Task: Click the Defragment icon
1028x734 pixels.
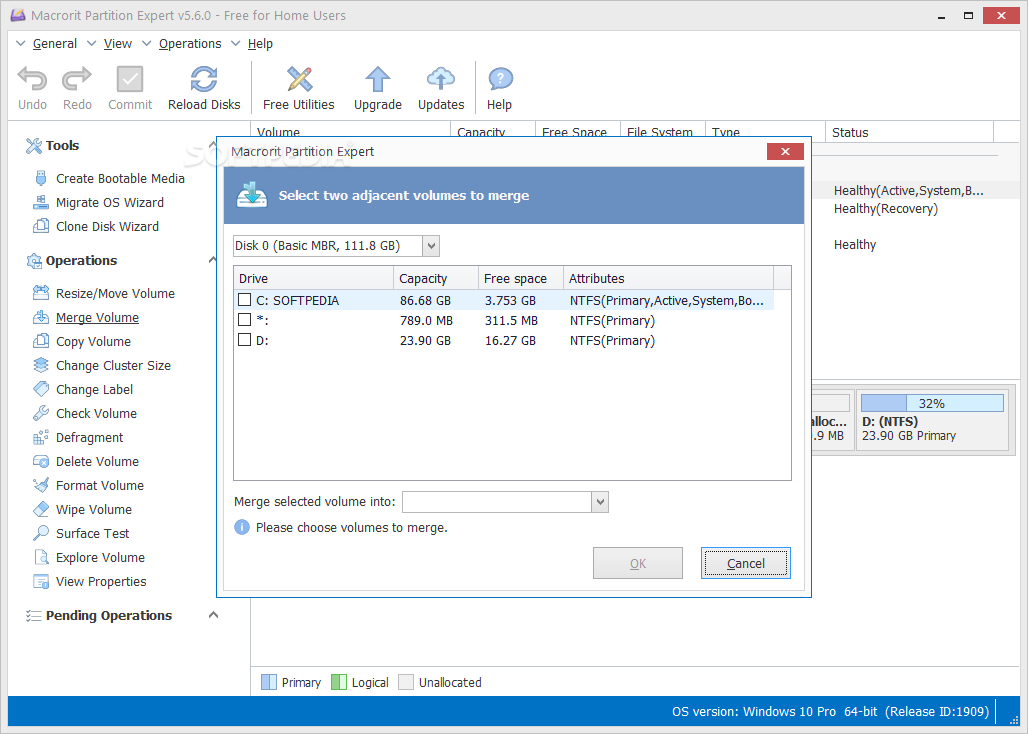Action: (41, 437)
